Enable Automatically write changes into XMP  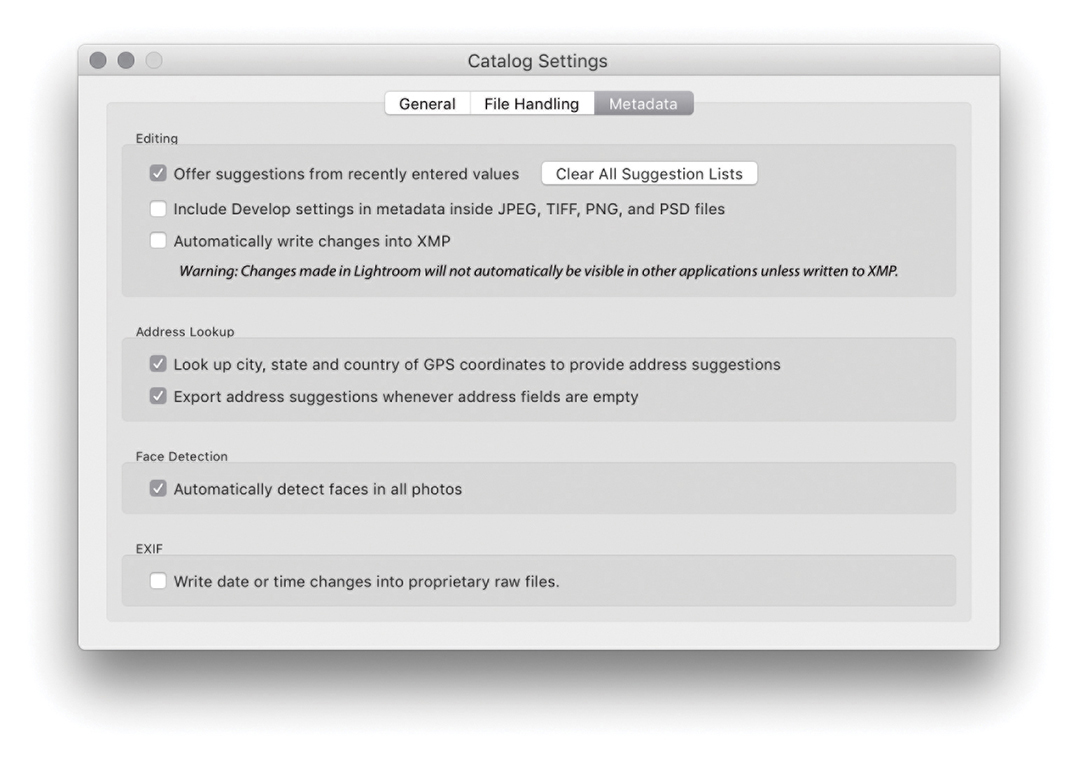158,241
